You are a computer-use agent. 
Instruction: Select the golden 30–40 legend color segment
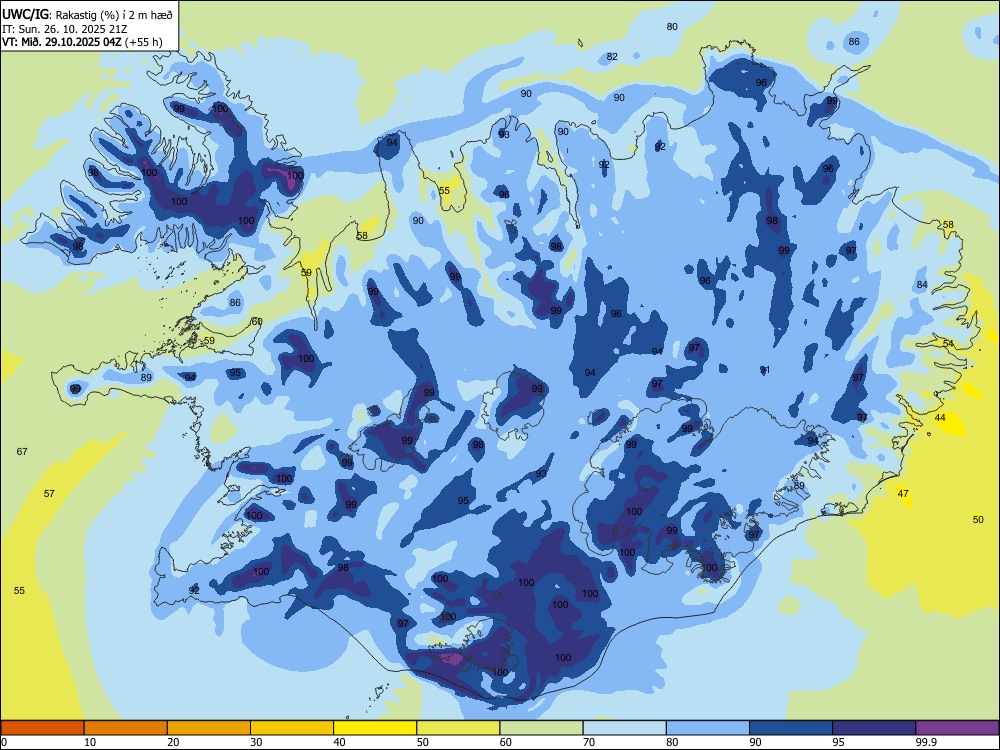pyautogui.click(x=292, y=728)
